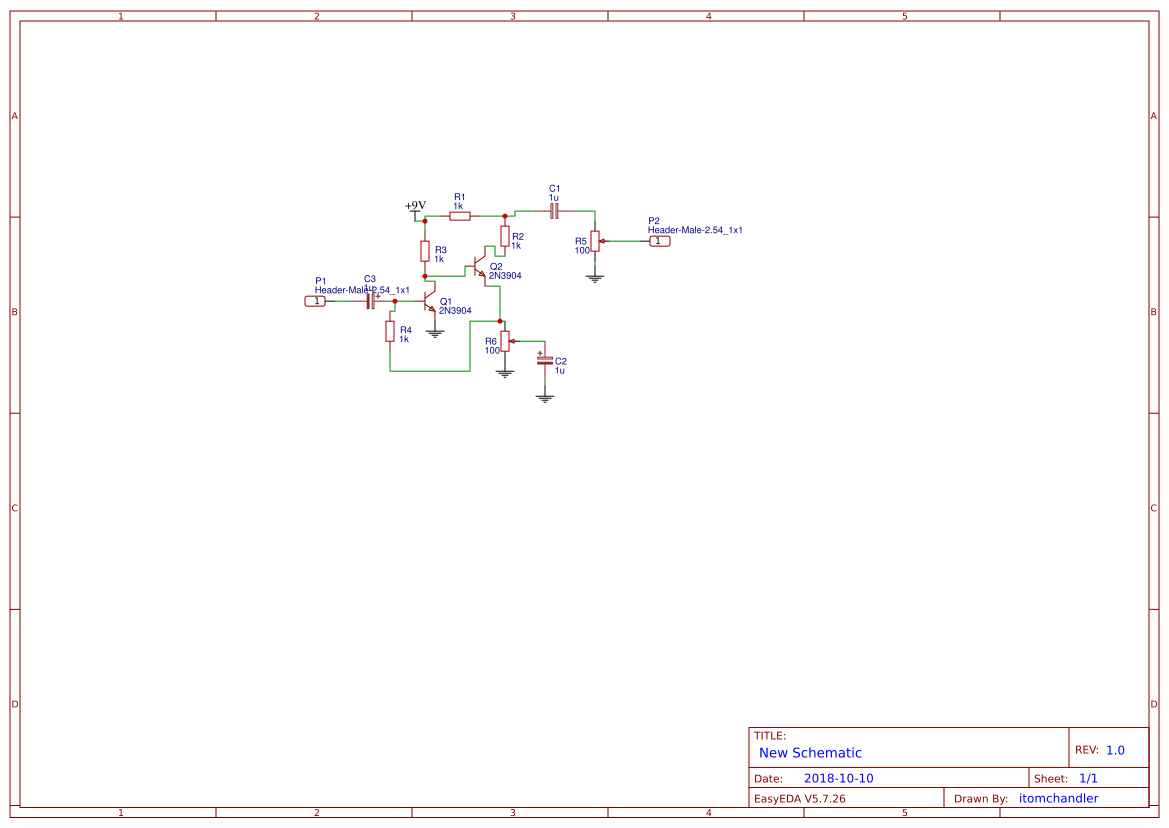Select resistor R3 symbol
The width and height of the screenshot is (1169, 828).
coord(425,251)
